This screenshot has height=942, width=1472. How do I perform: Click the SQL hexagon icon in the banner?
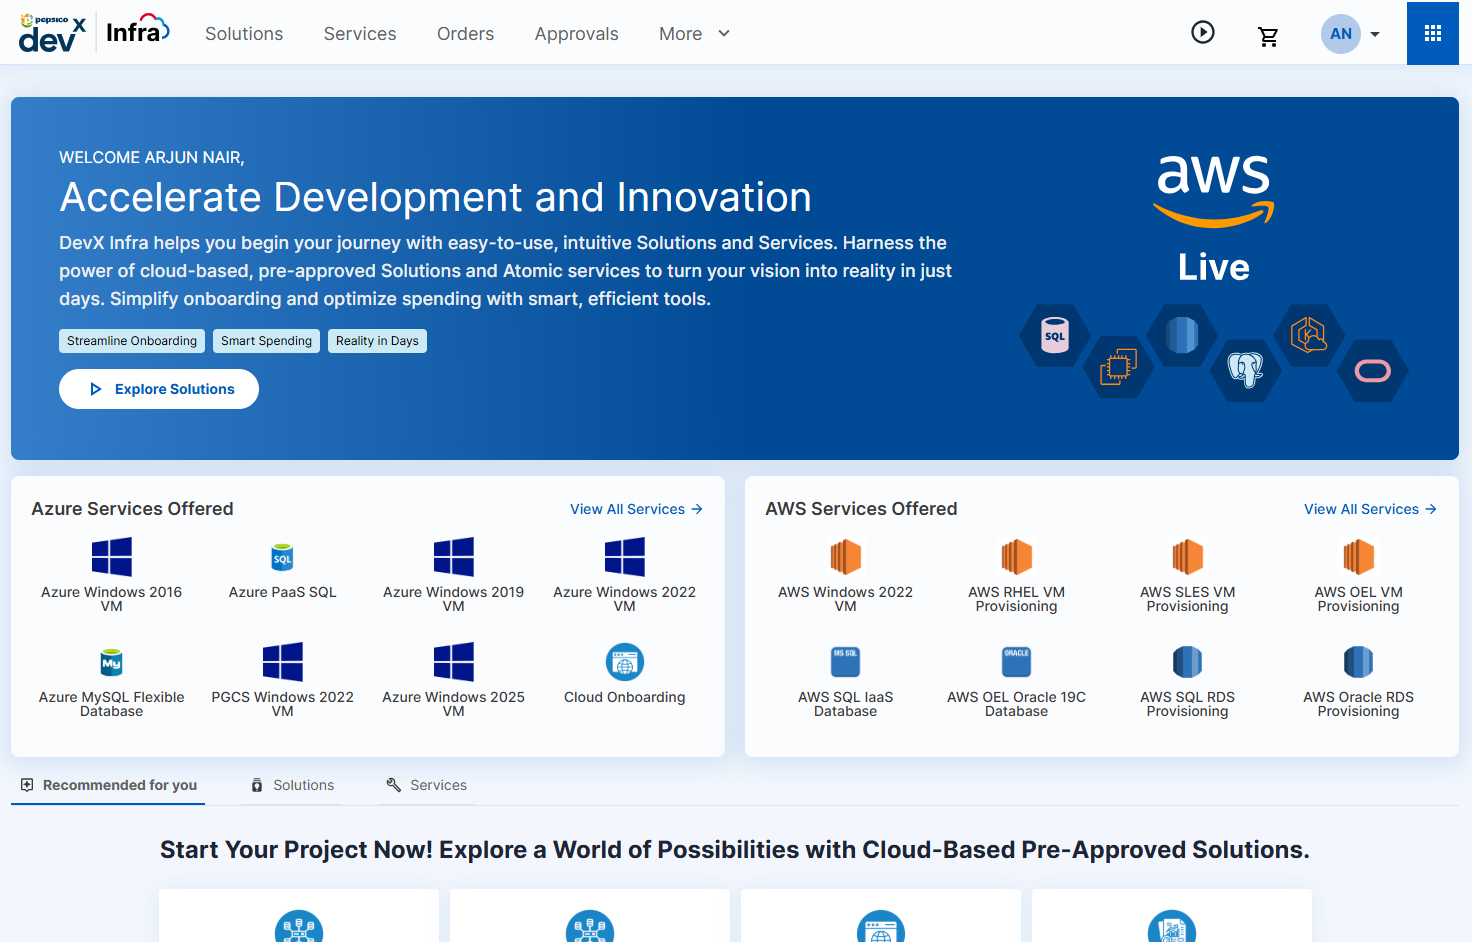pyautogui.click(x=1054, y=335)
